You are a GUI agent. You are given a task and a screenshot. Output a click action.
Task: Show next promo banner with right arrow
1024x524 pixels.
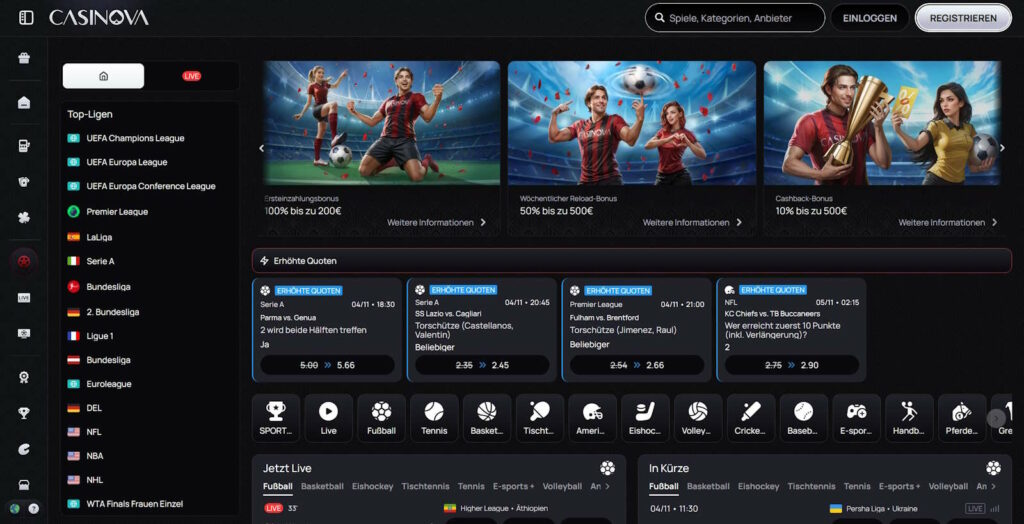pos(1002,148)
